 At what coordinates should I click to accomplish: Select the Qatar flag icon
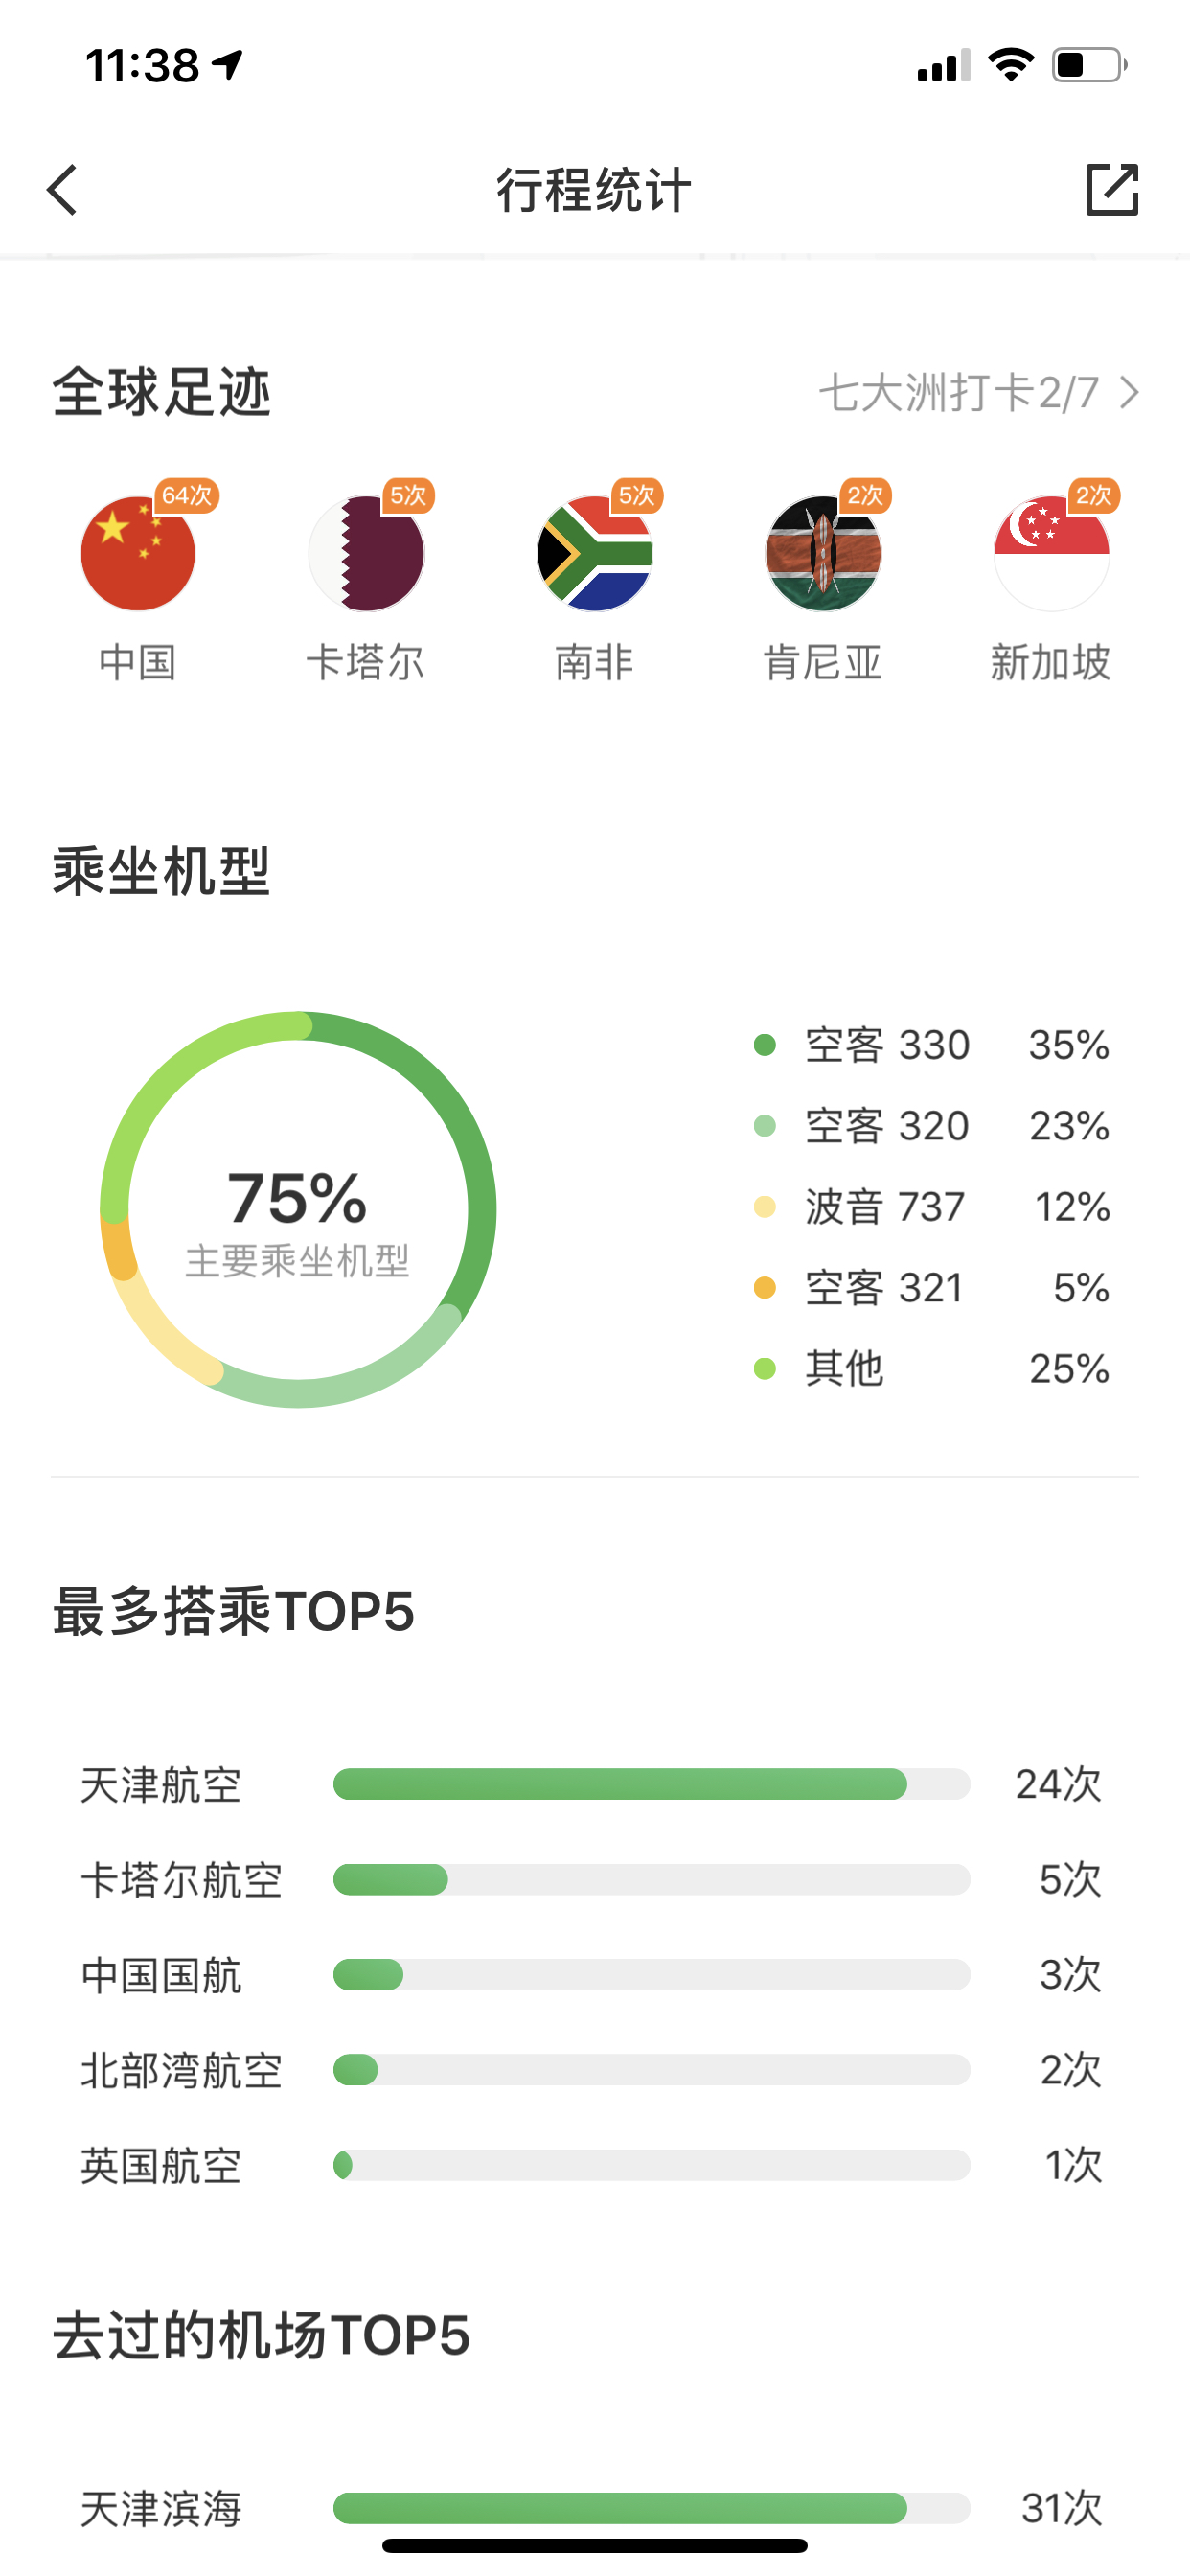(x=366, y=553)
